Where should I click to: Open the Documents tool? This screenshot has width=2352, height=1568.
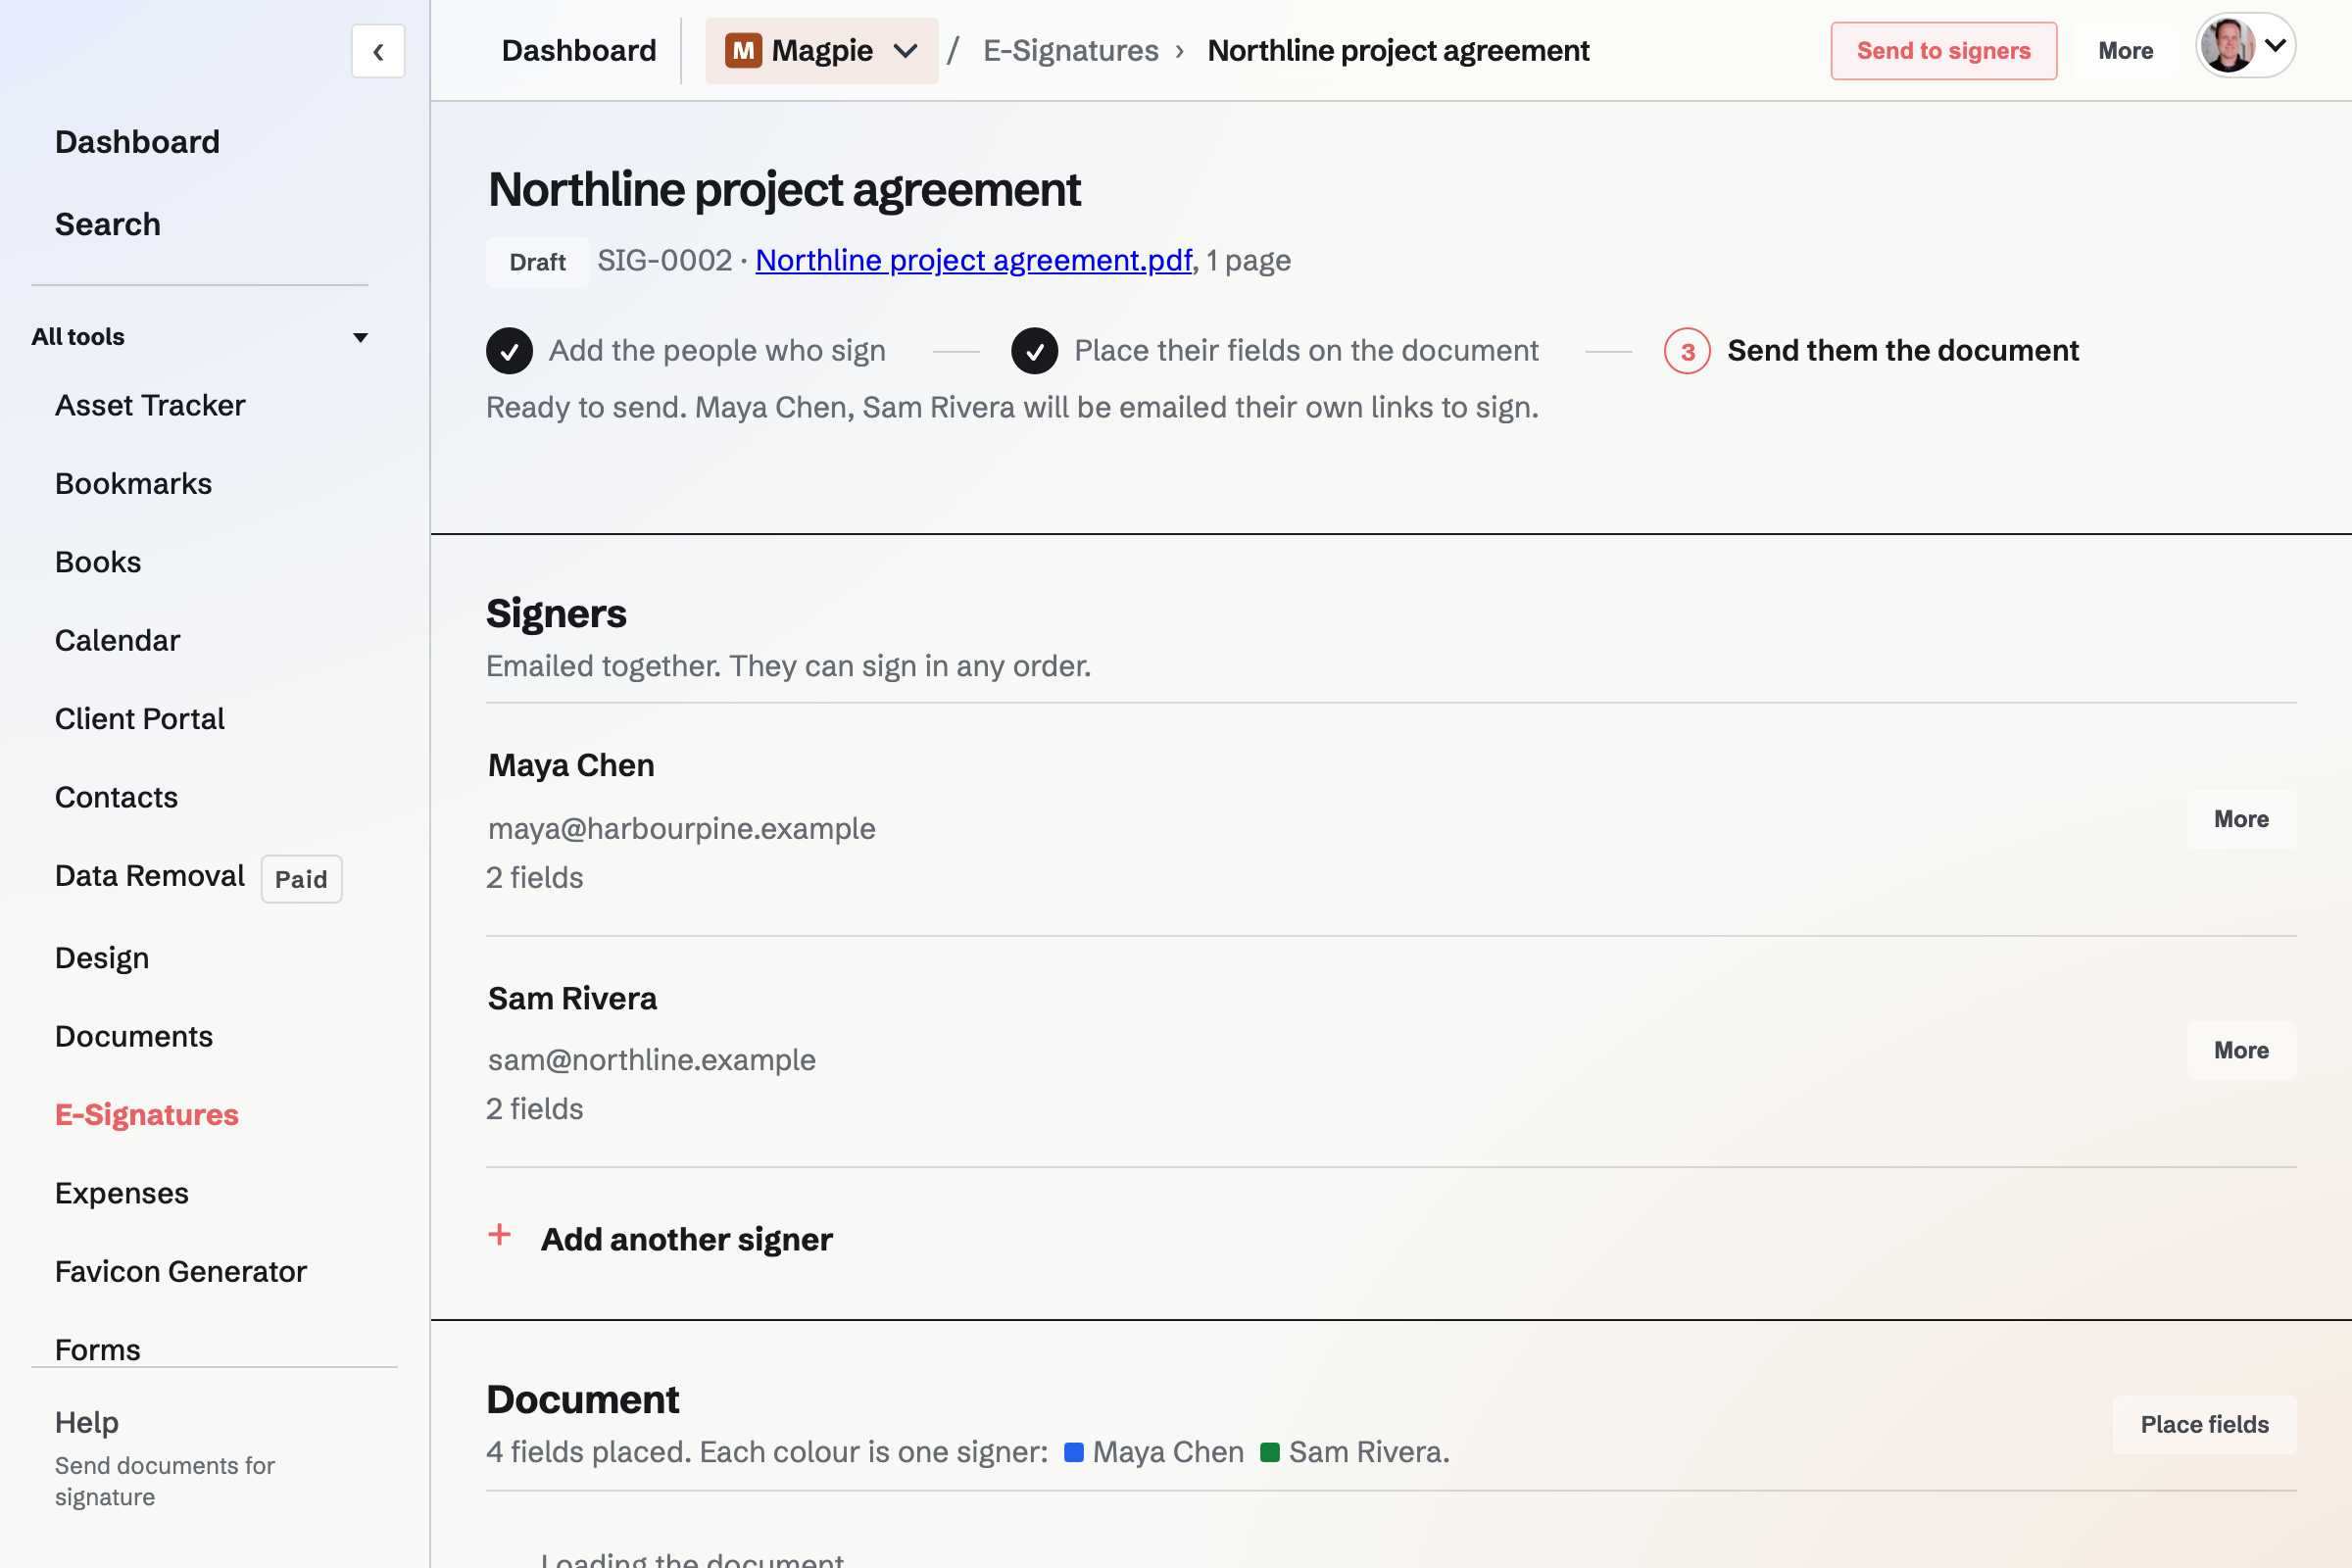133,1036
